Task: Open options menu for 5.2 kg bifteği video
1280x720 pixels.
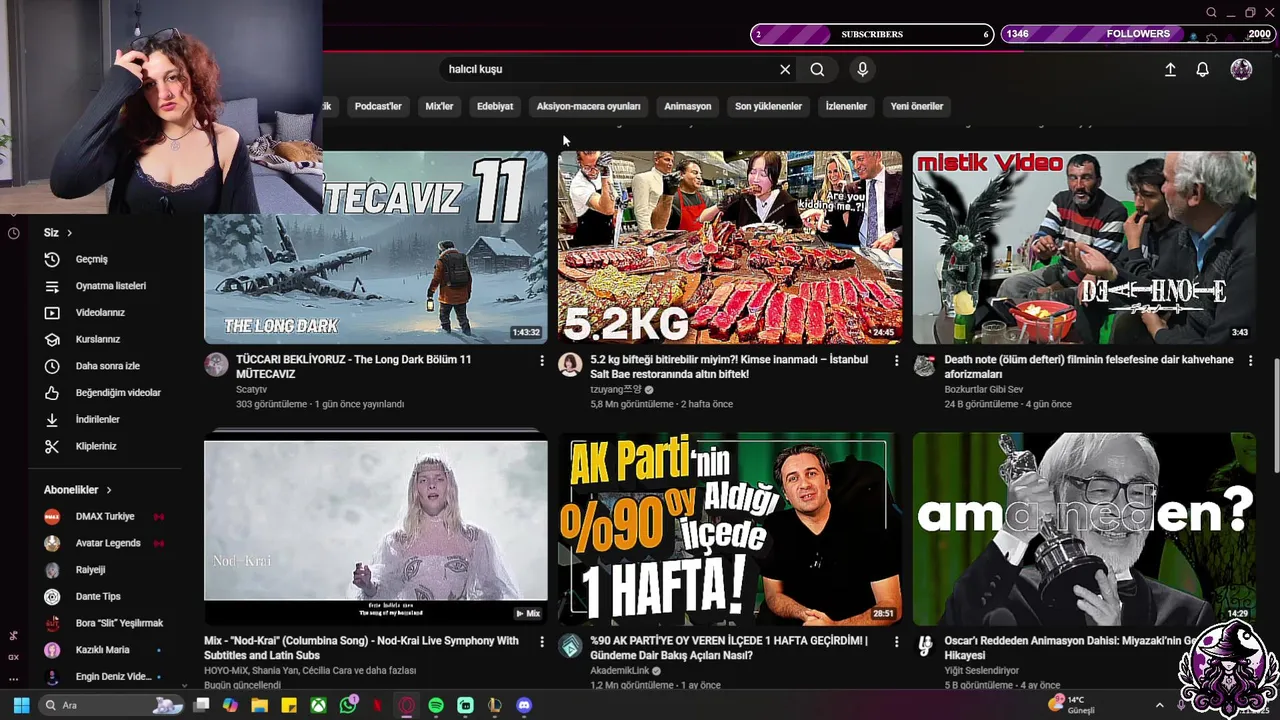Action: point(896,360)
